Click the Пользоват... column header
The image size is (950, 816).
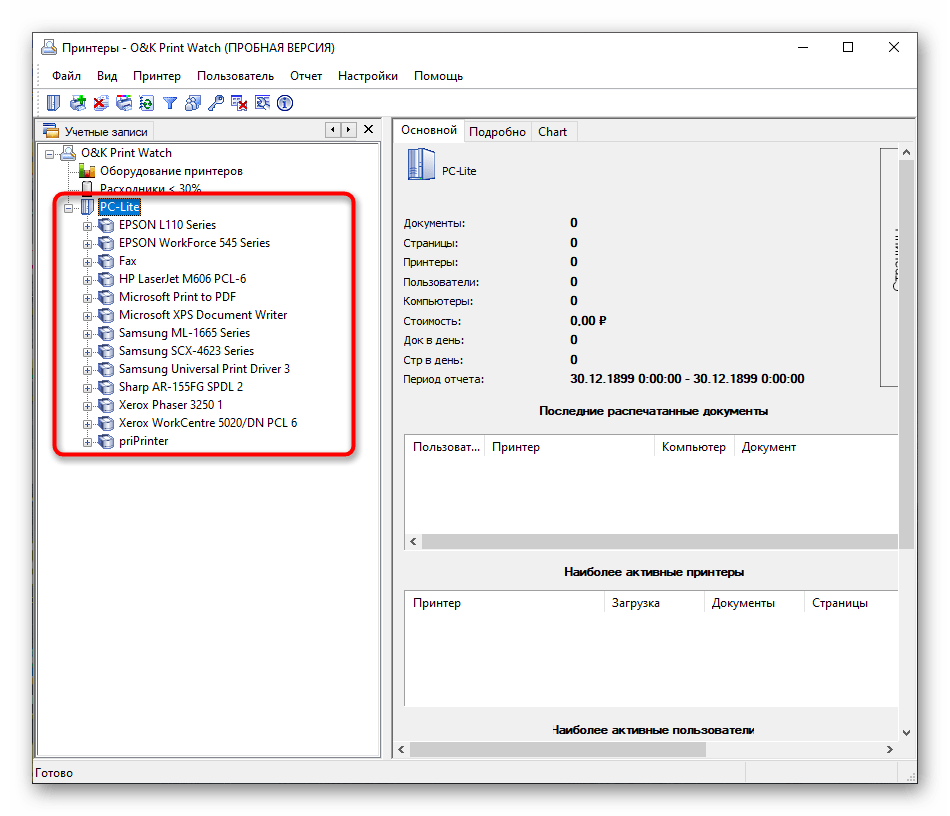tap(445, 447)
